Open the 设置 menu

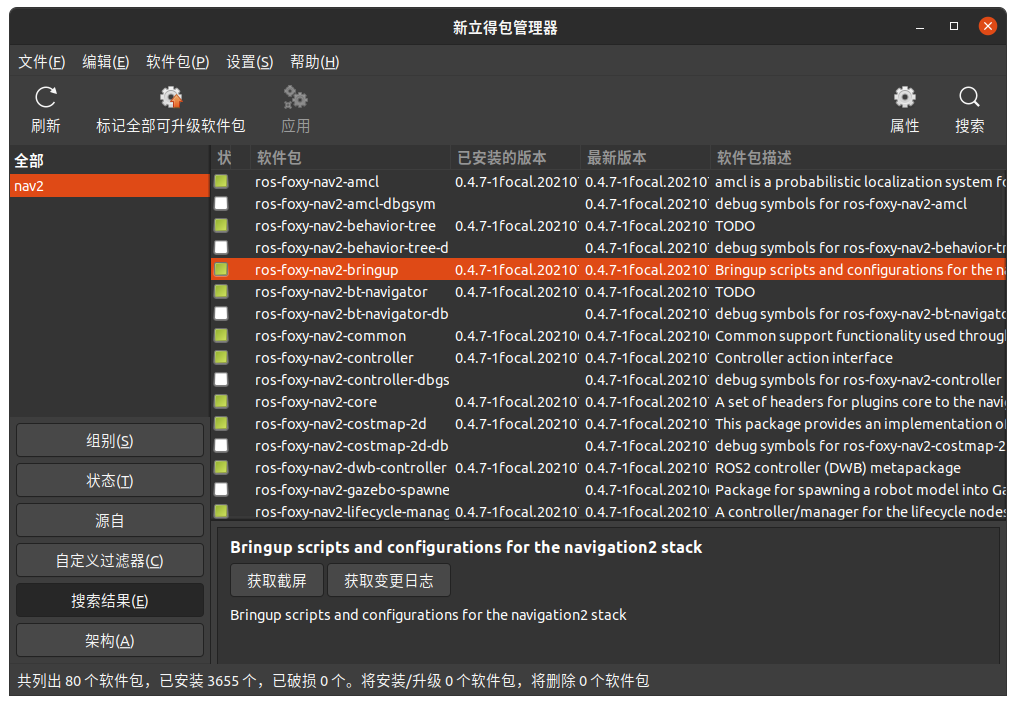pyautogui.click(x=249, y=61)
